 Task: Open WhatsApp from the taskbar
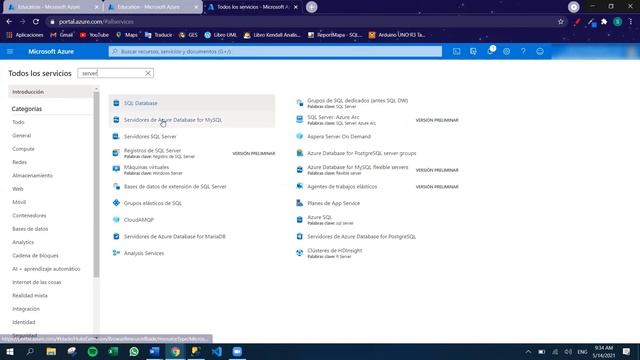pos(134,351)
